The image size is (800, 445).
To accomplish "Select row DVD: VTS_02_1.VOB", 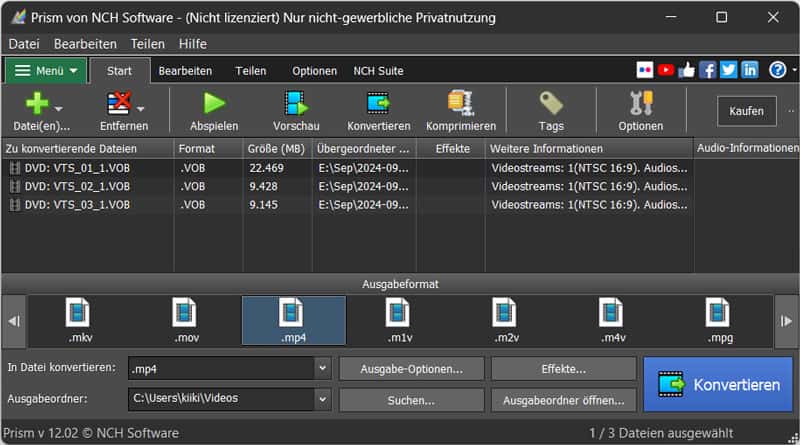I will (x=347, y=186).
